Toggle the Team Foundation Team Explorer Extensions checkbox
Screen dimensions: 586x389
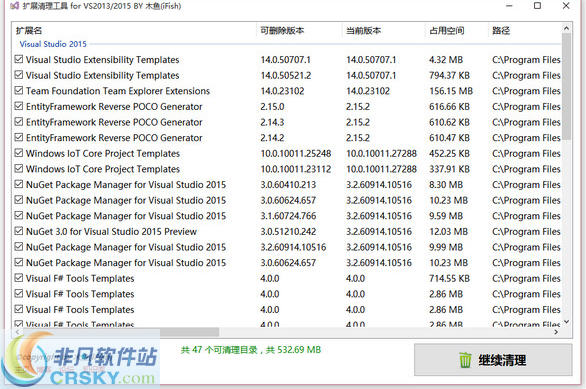(x=19, y=90)
